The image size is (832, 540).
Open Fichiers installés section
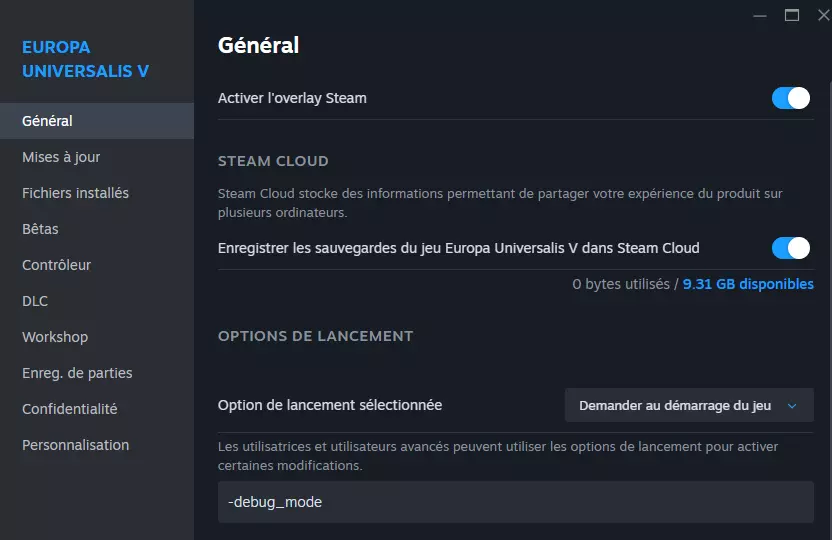(x=75, y=193)
